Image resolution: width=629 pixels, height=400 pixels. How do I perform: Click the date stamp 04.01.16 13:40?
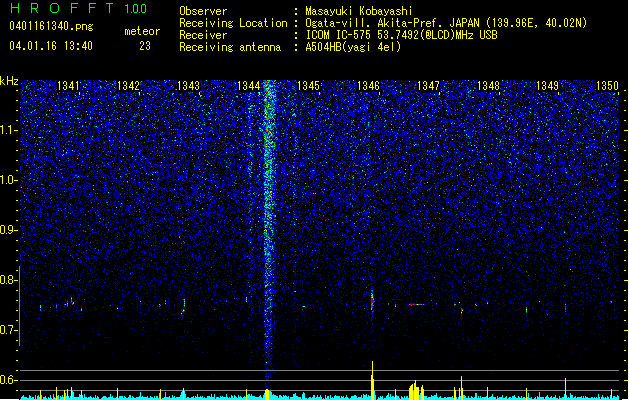coord(51,46)
